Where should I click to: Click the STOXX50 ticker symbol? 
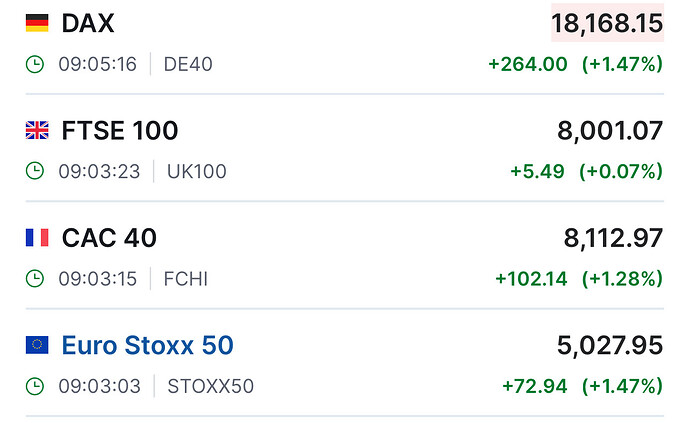[210, 386]
